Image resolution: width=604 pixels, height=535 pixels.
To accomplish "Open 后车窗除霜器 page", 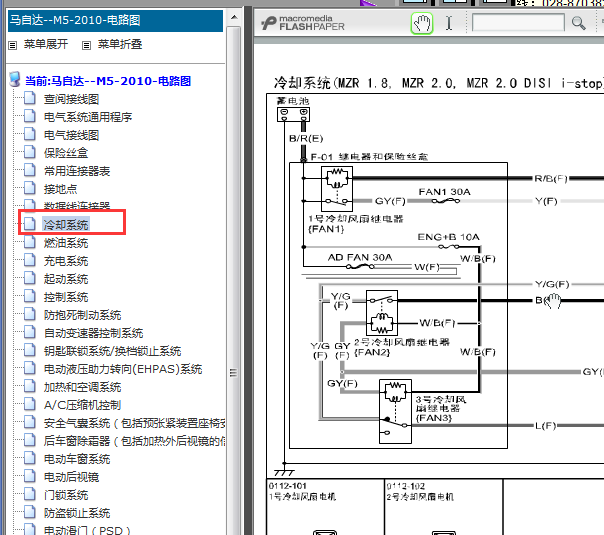I will click(x=134, y=441).
